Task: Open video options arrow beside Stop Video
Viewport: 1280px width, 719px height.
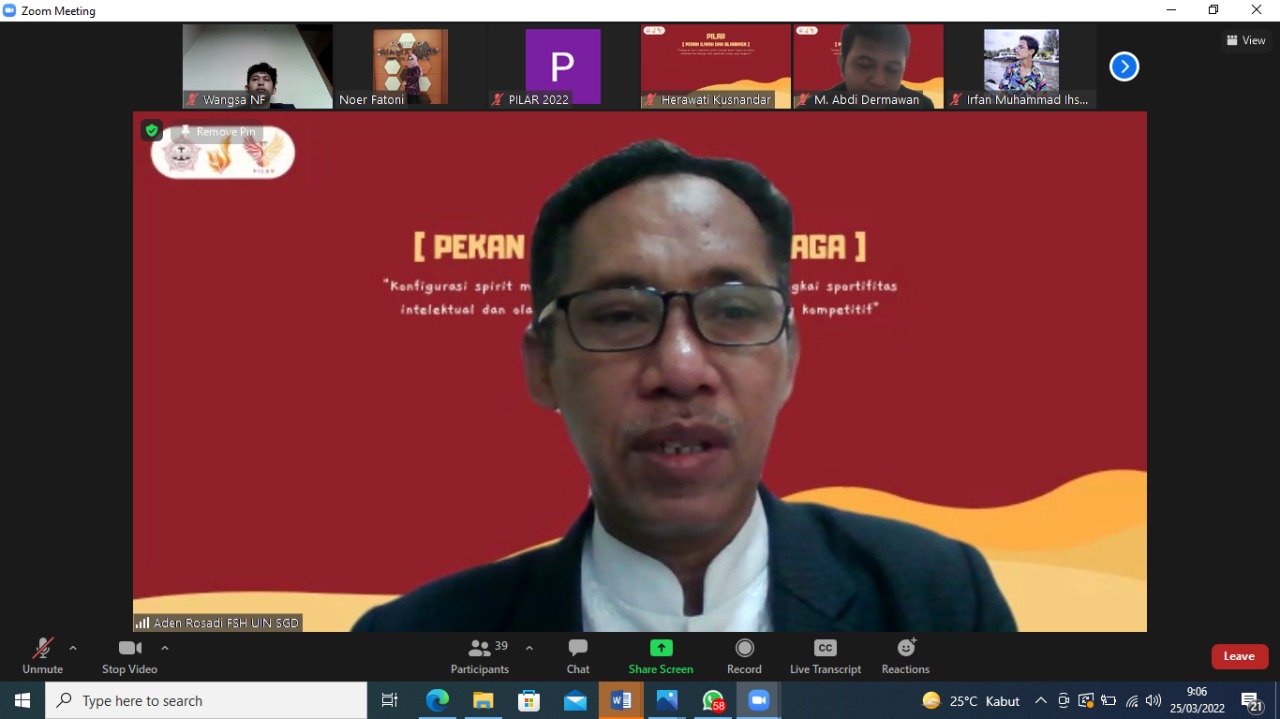Action: (165, 648)
